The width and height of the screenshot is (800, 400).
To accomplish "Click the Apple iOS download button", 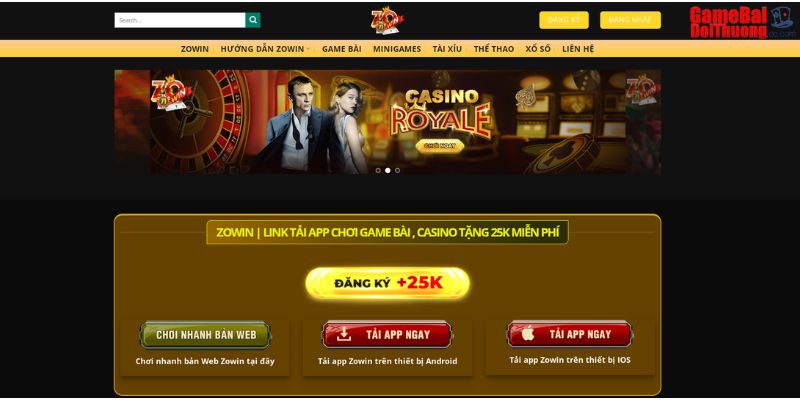I will [x=569, y=334].
